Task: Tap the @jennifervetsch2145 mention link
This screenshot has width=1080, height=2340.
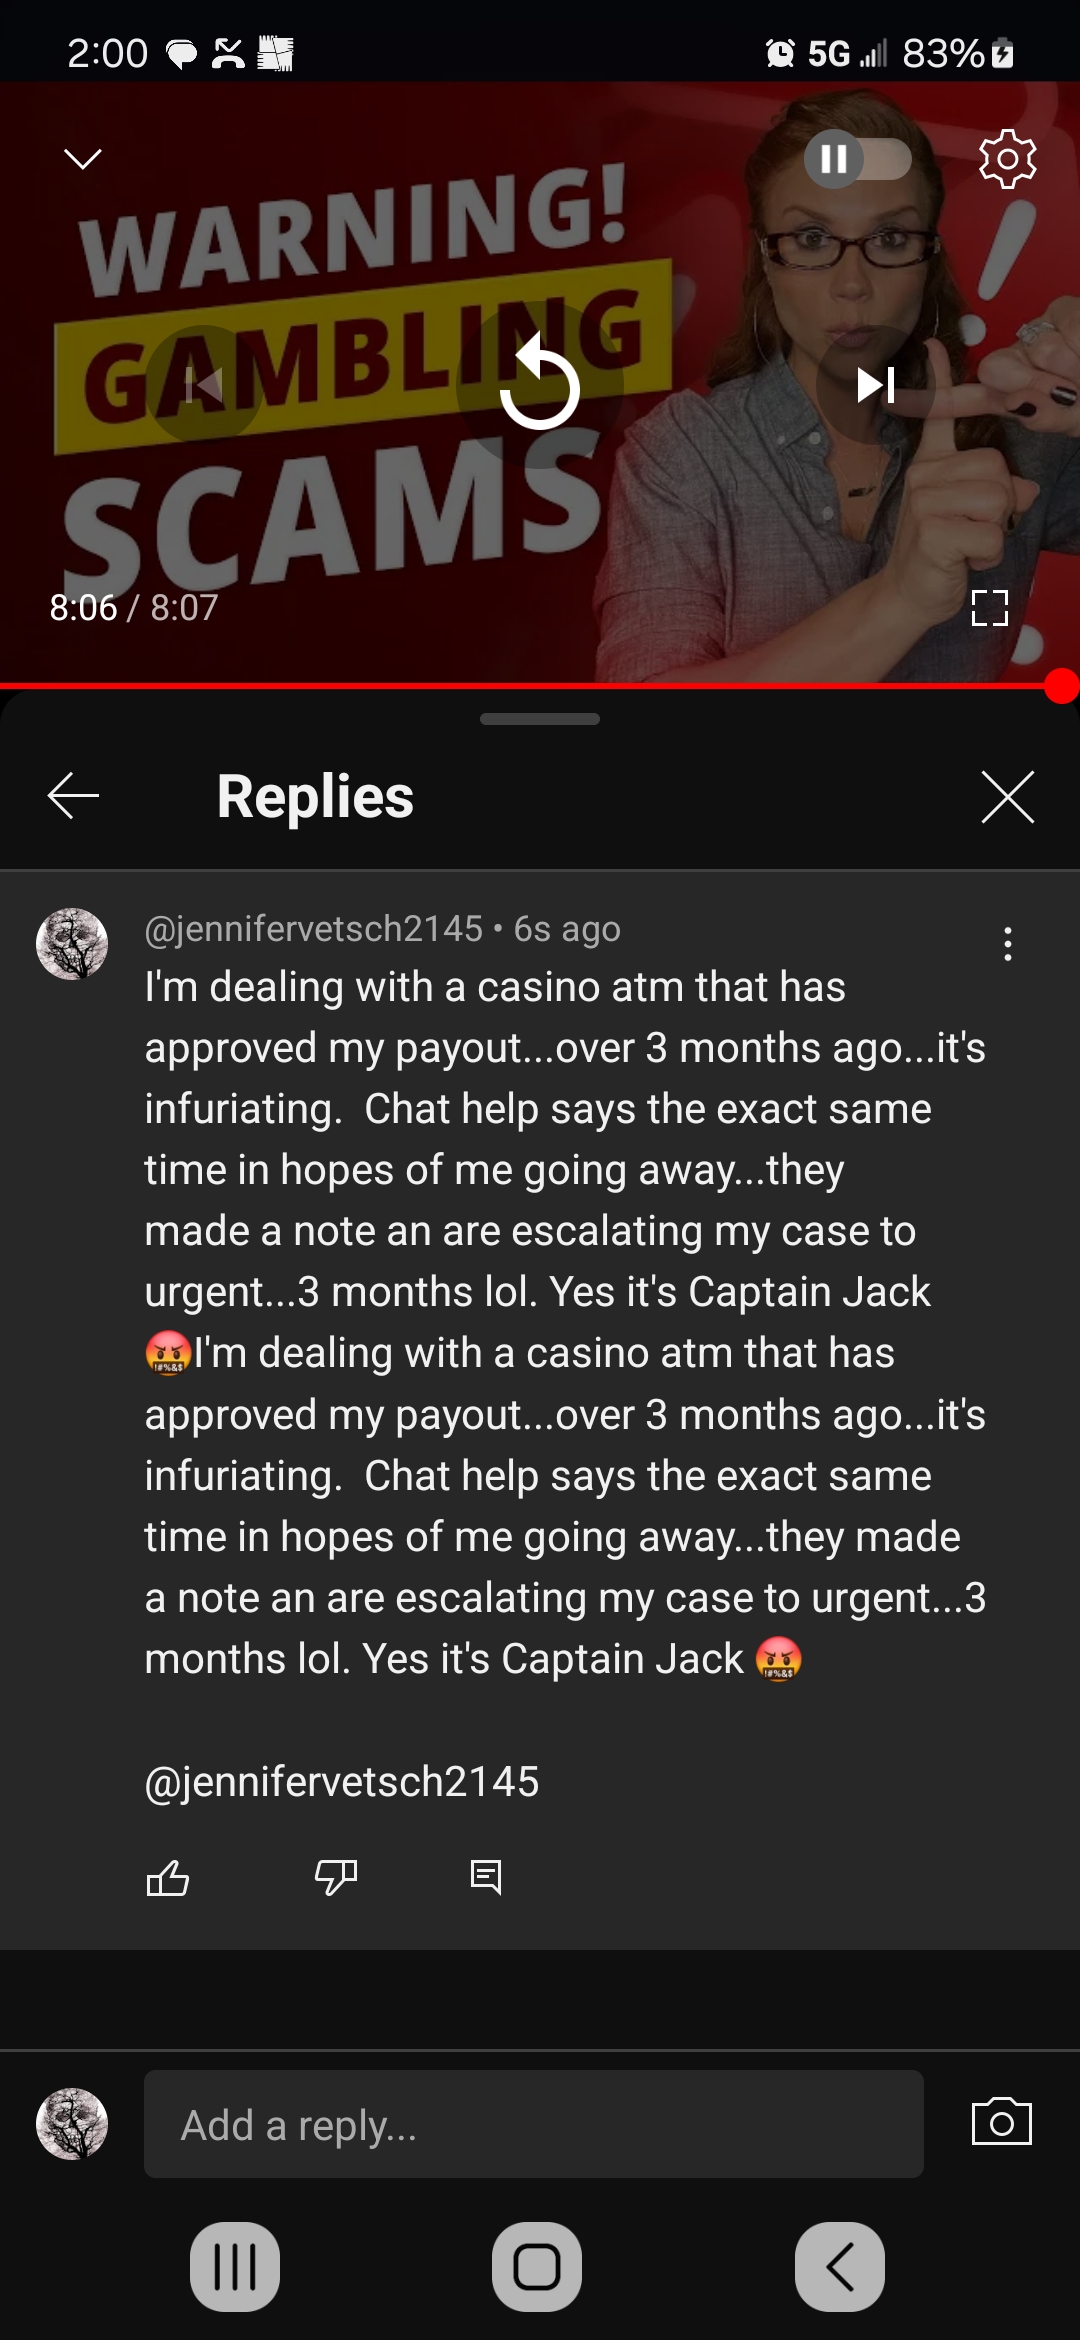Action: tap(342, 1782)
